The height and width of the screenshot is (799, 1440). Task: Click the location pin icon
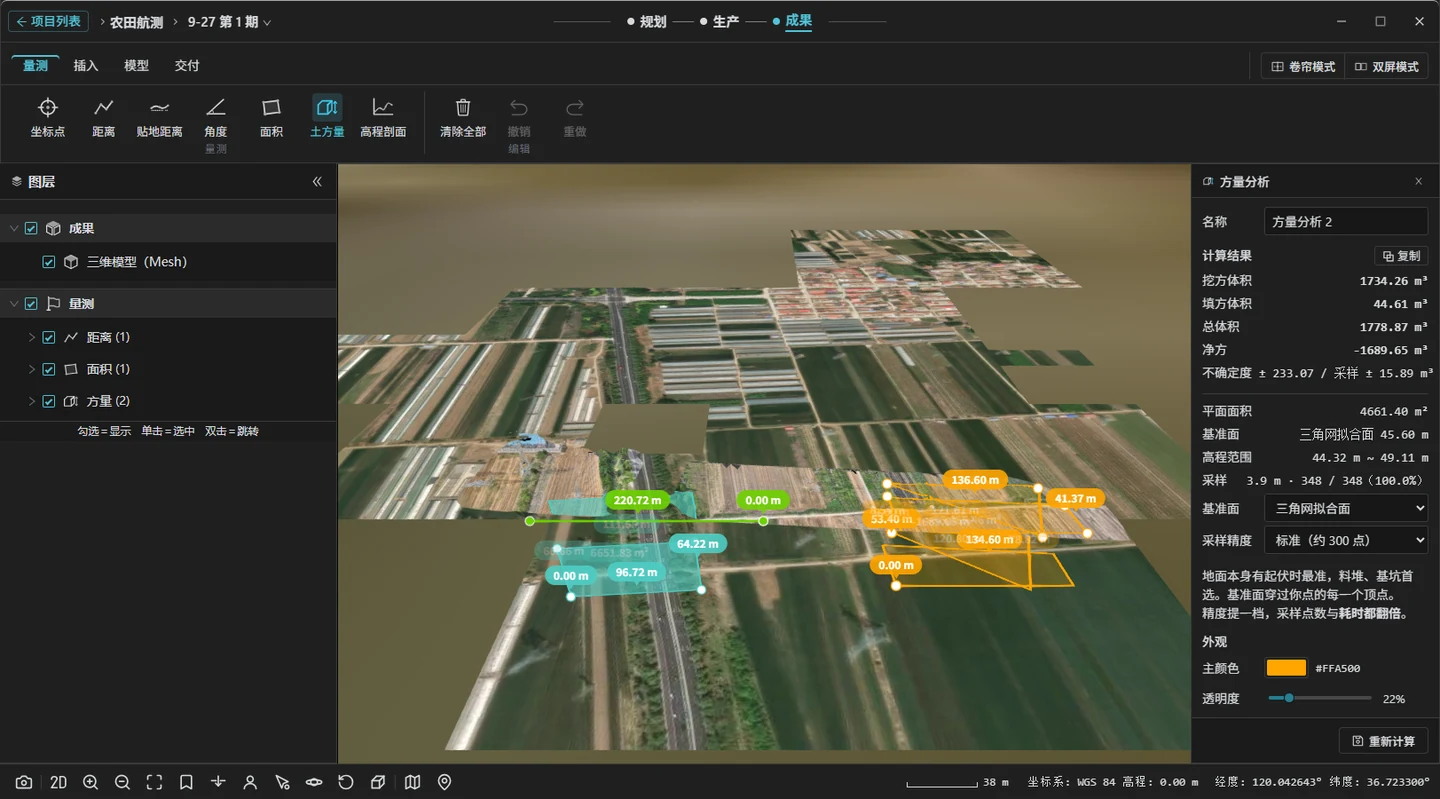445,782
